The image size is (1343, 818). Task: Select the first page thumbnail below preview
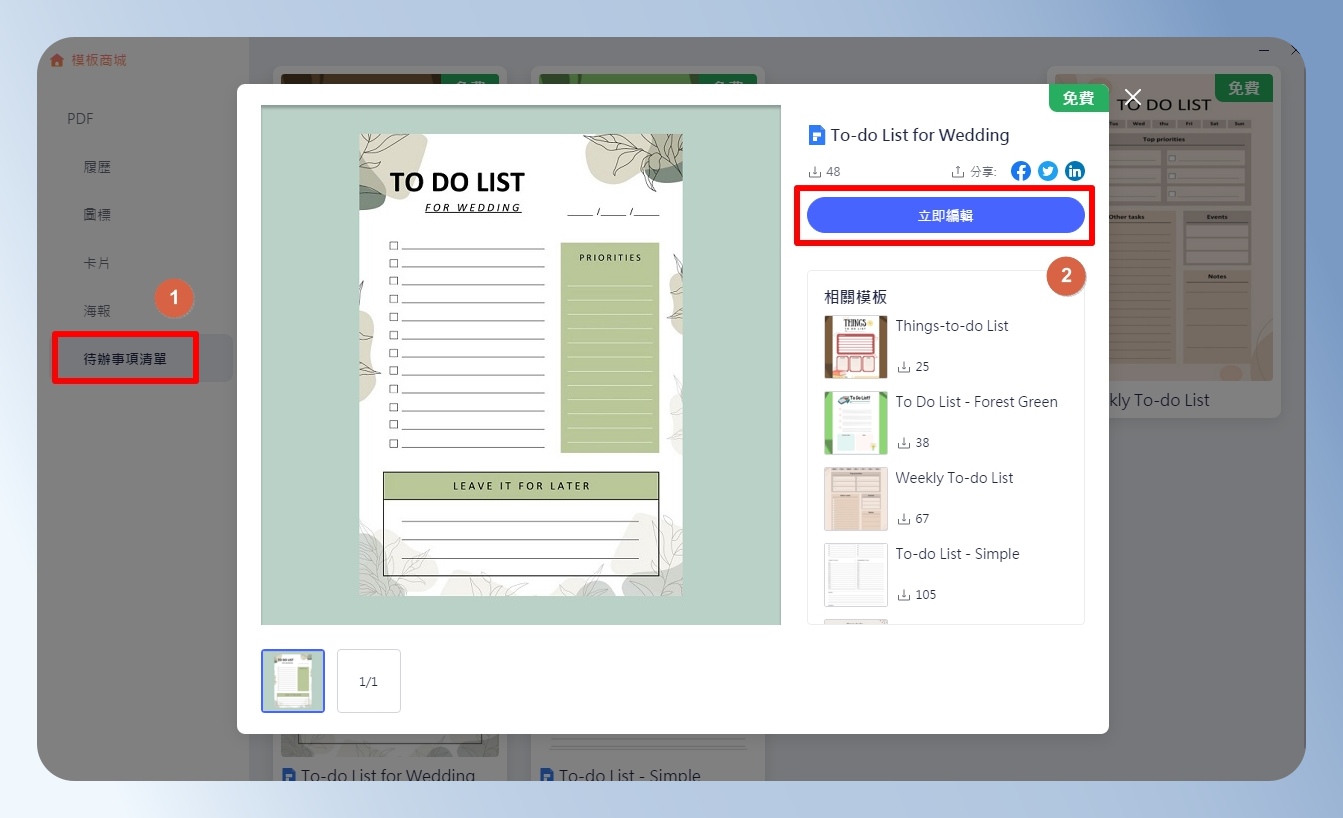coord(293,681)
